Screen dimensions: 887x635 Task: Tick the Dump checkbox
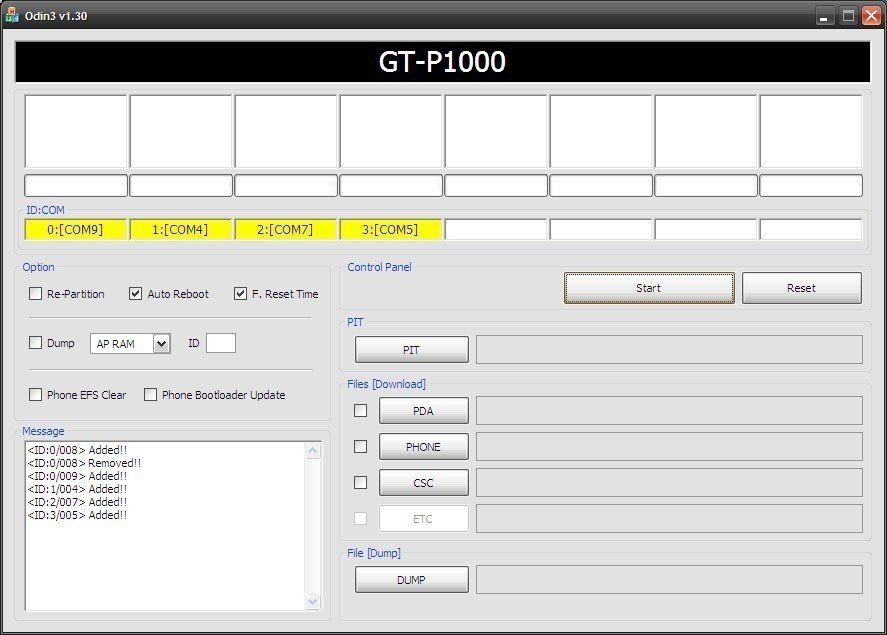[x=35, y=343]
